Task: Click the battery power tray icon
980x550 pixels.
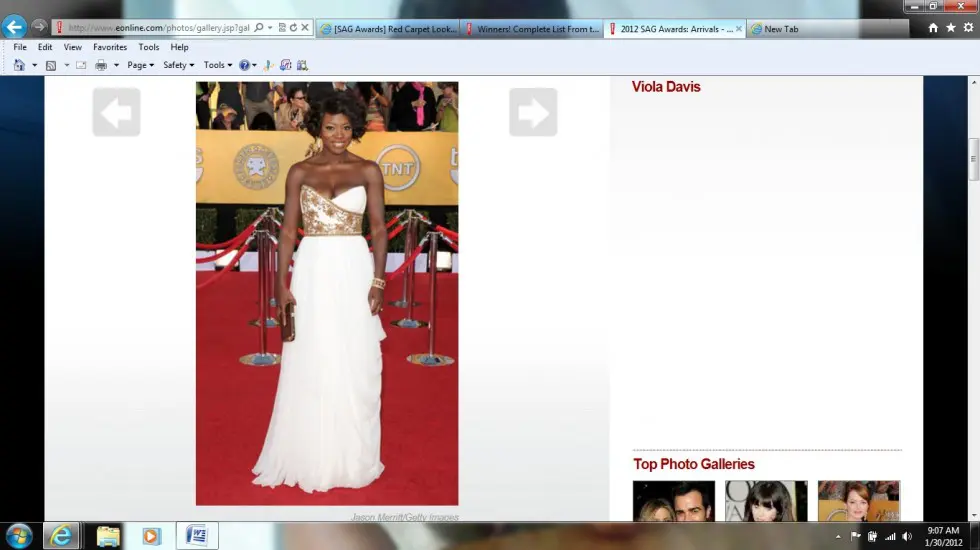Action: point(872,536)
